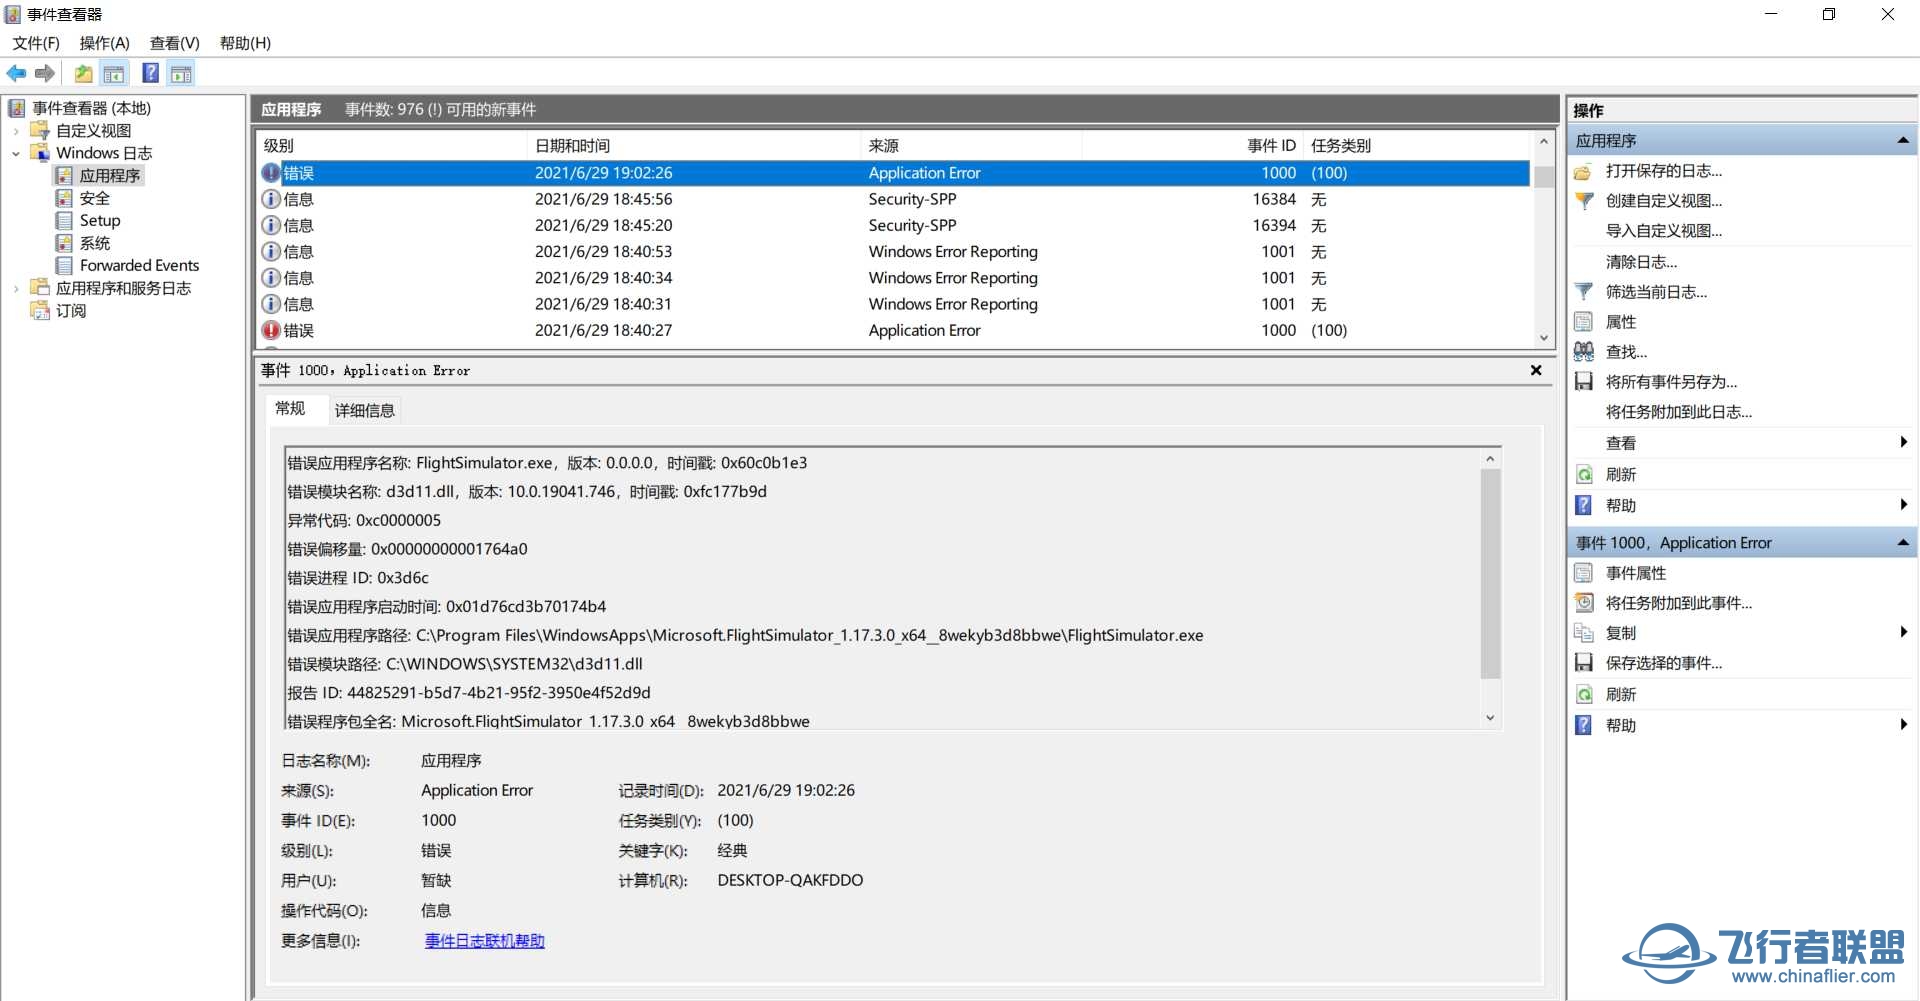Screen dimensions: 1920x1001
Task: Select Forwarded Events in tree
Action: (x=140, y=265)
